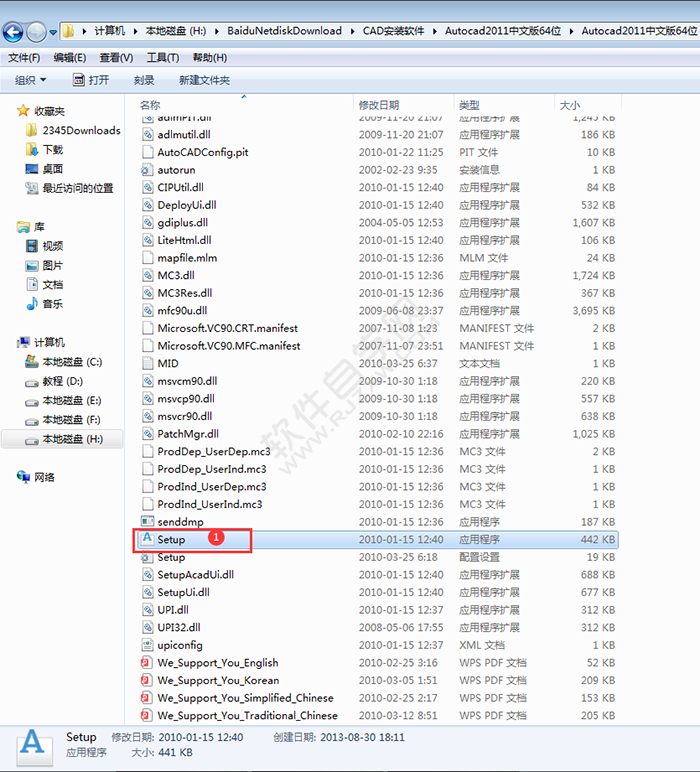Select upiconfig XML file icon
Image resolution: width=700 pixels, height=772 pixels.
point(147,645)
